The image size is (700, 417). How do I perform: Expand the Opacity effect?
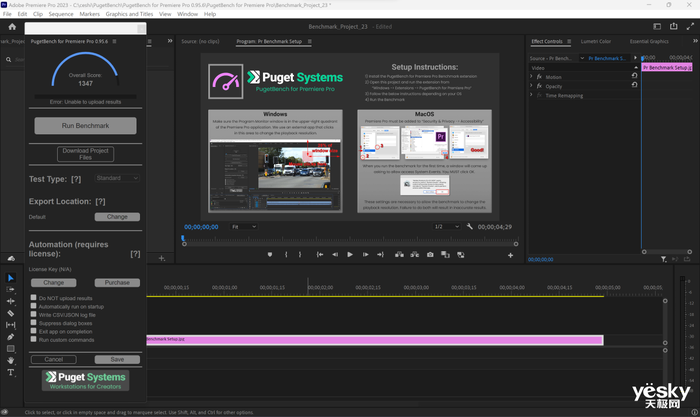coord(531,86)
